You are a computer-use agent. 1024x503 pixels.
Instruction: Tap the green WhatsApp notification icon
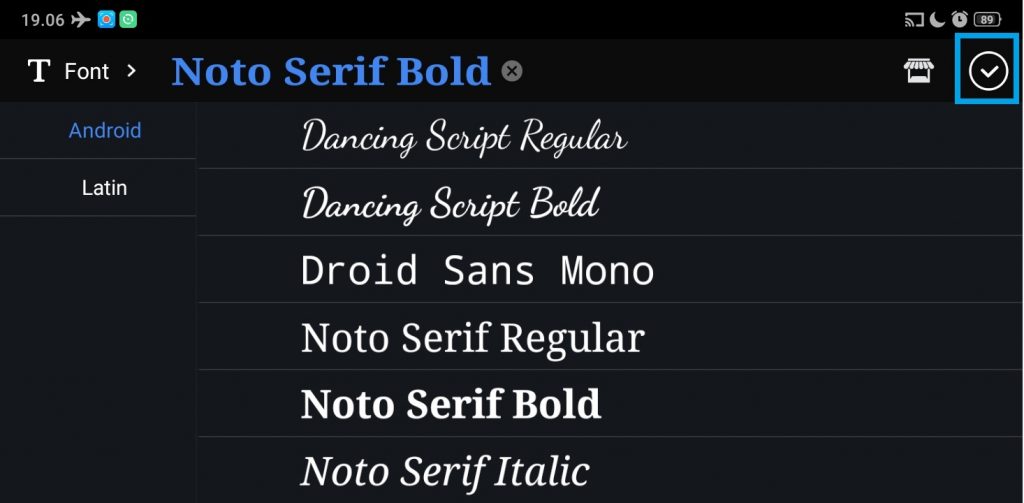128,19
